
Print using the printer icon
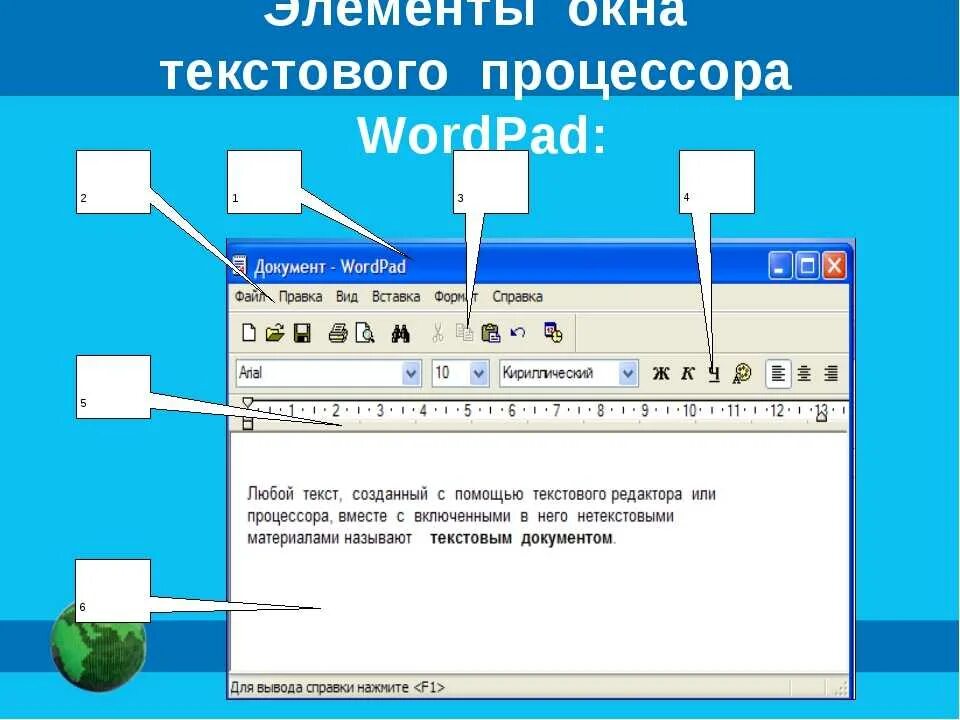(338, 332)
